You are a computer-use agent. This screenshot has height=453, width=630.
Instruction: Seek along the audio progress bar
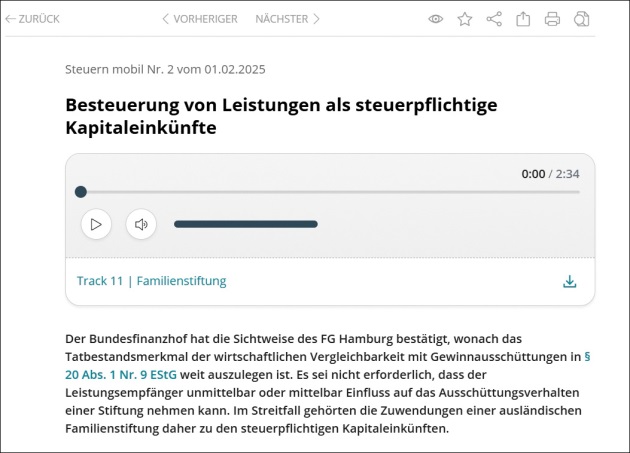point(330,192)
